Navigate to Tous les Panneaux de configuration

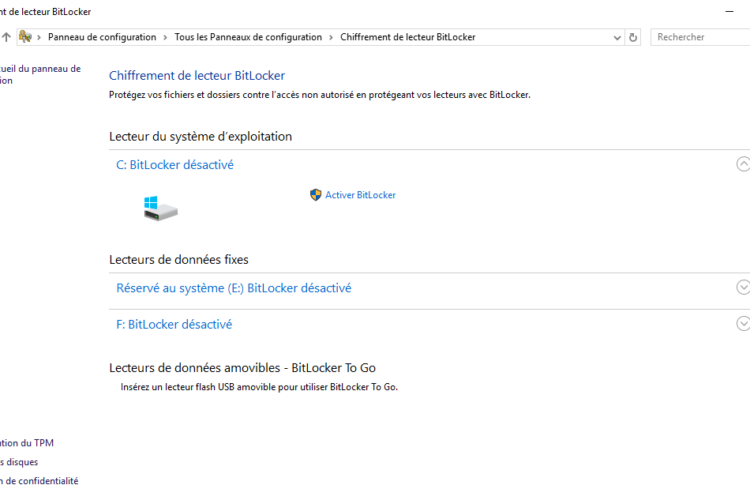(x=248, y=37)
